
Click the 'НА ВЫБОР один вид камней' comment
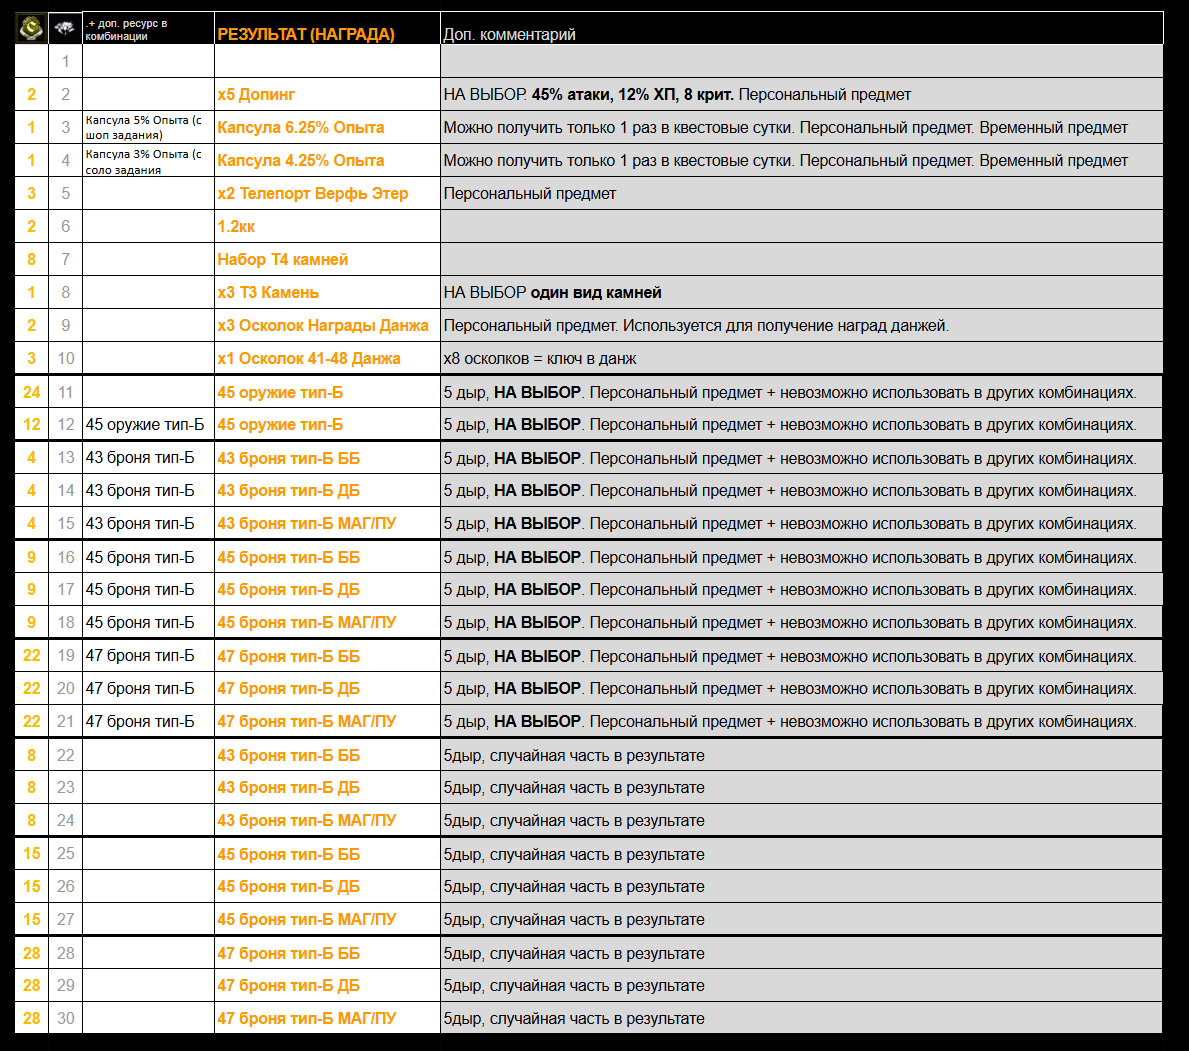tap(552, 292)
